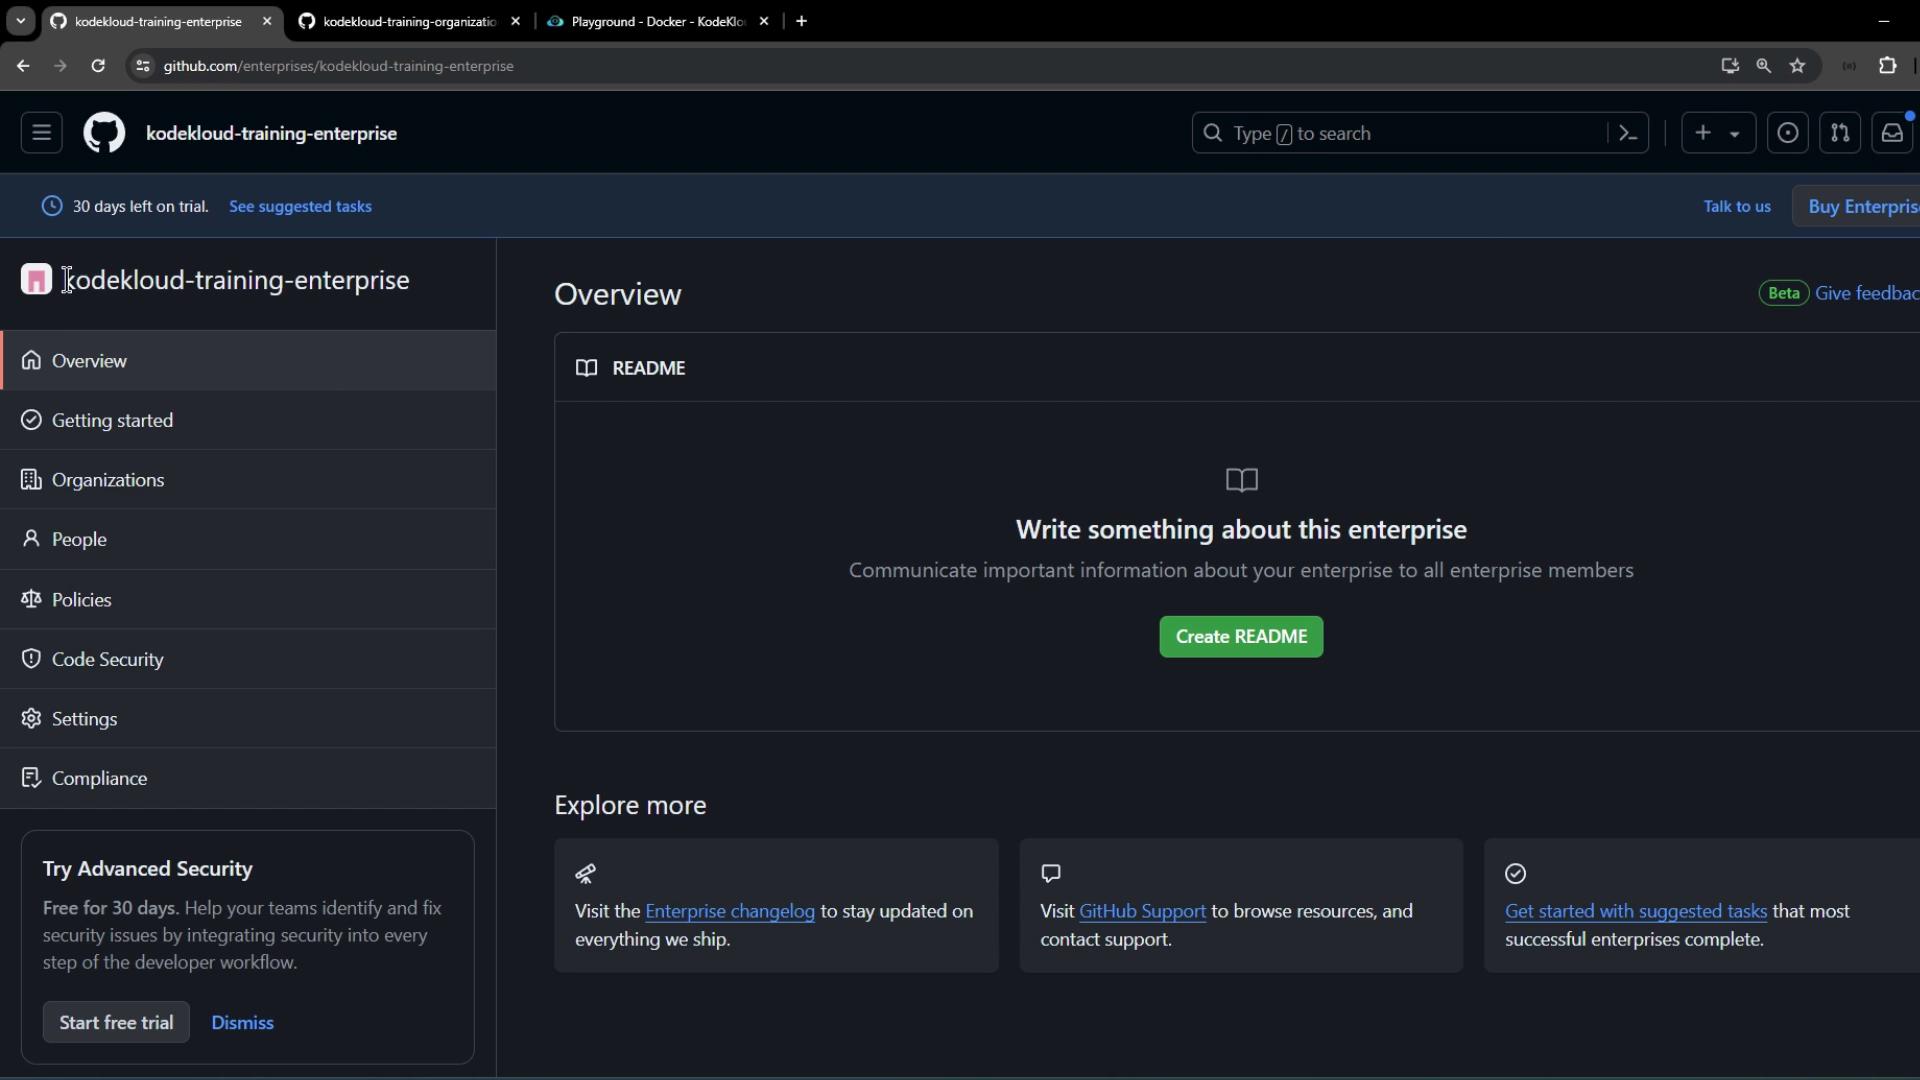The height and width of the screenshot is (1080, 1920).
Task: Click the Start free trial button
Action: [116, 1022]
